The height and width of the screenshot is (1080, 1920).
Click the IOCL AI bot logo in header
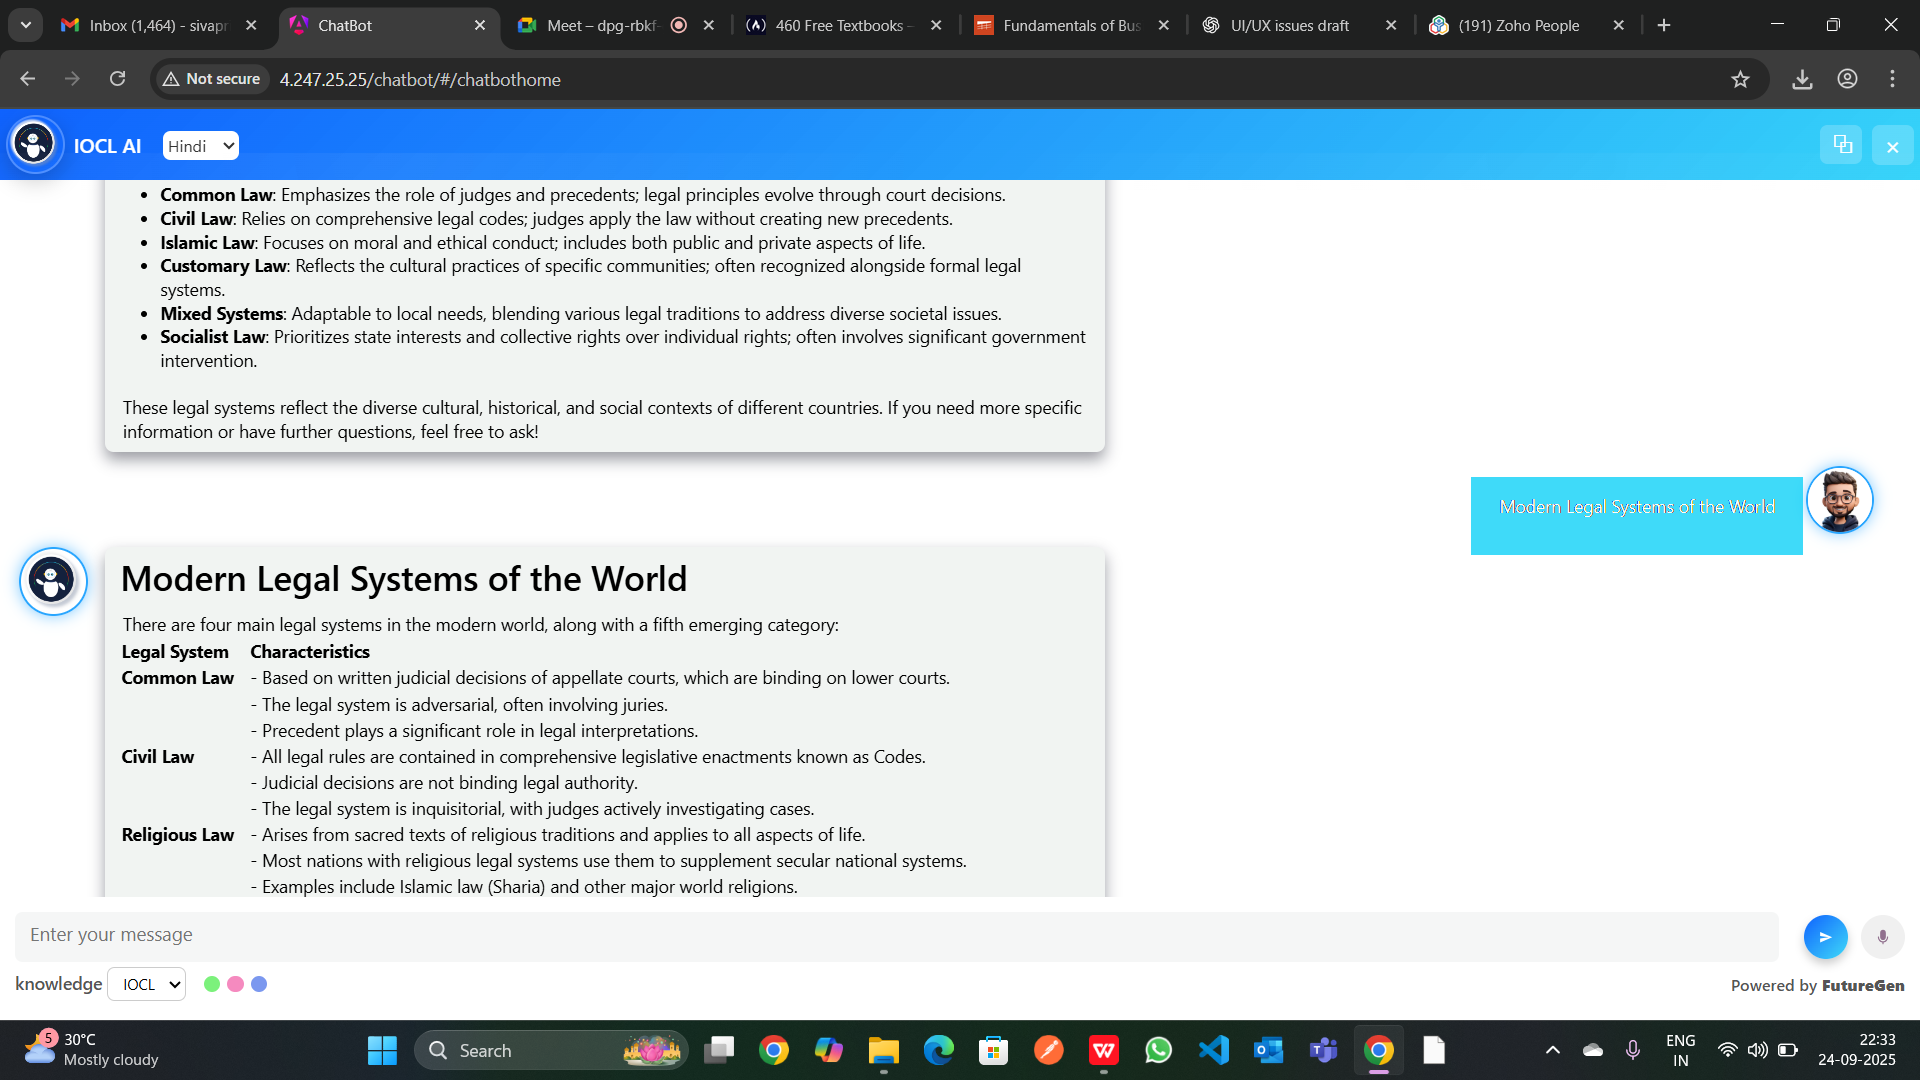click(x=35, y=145)
